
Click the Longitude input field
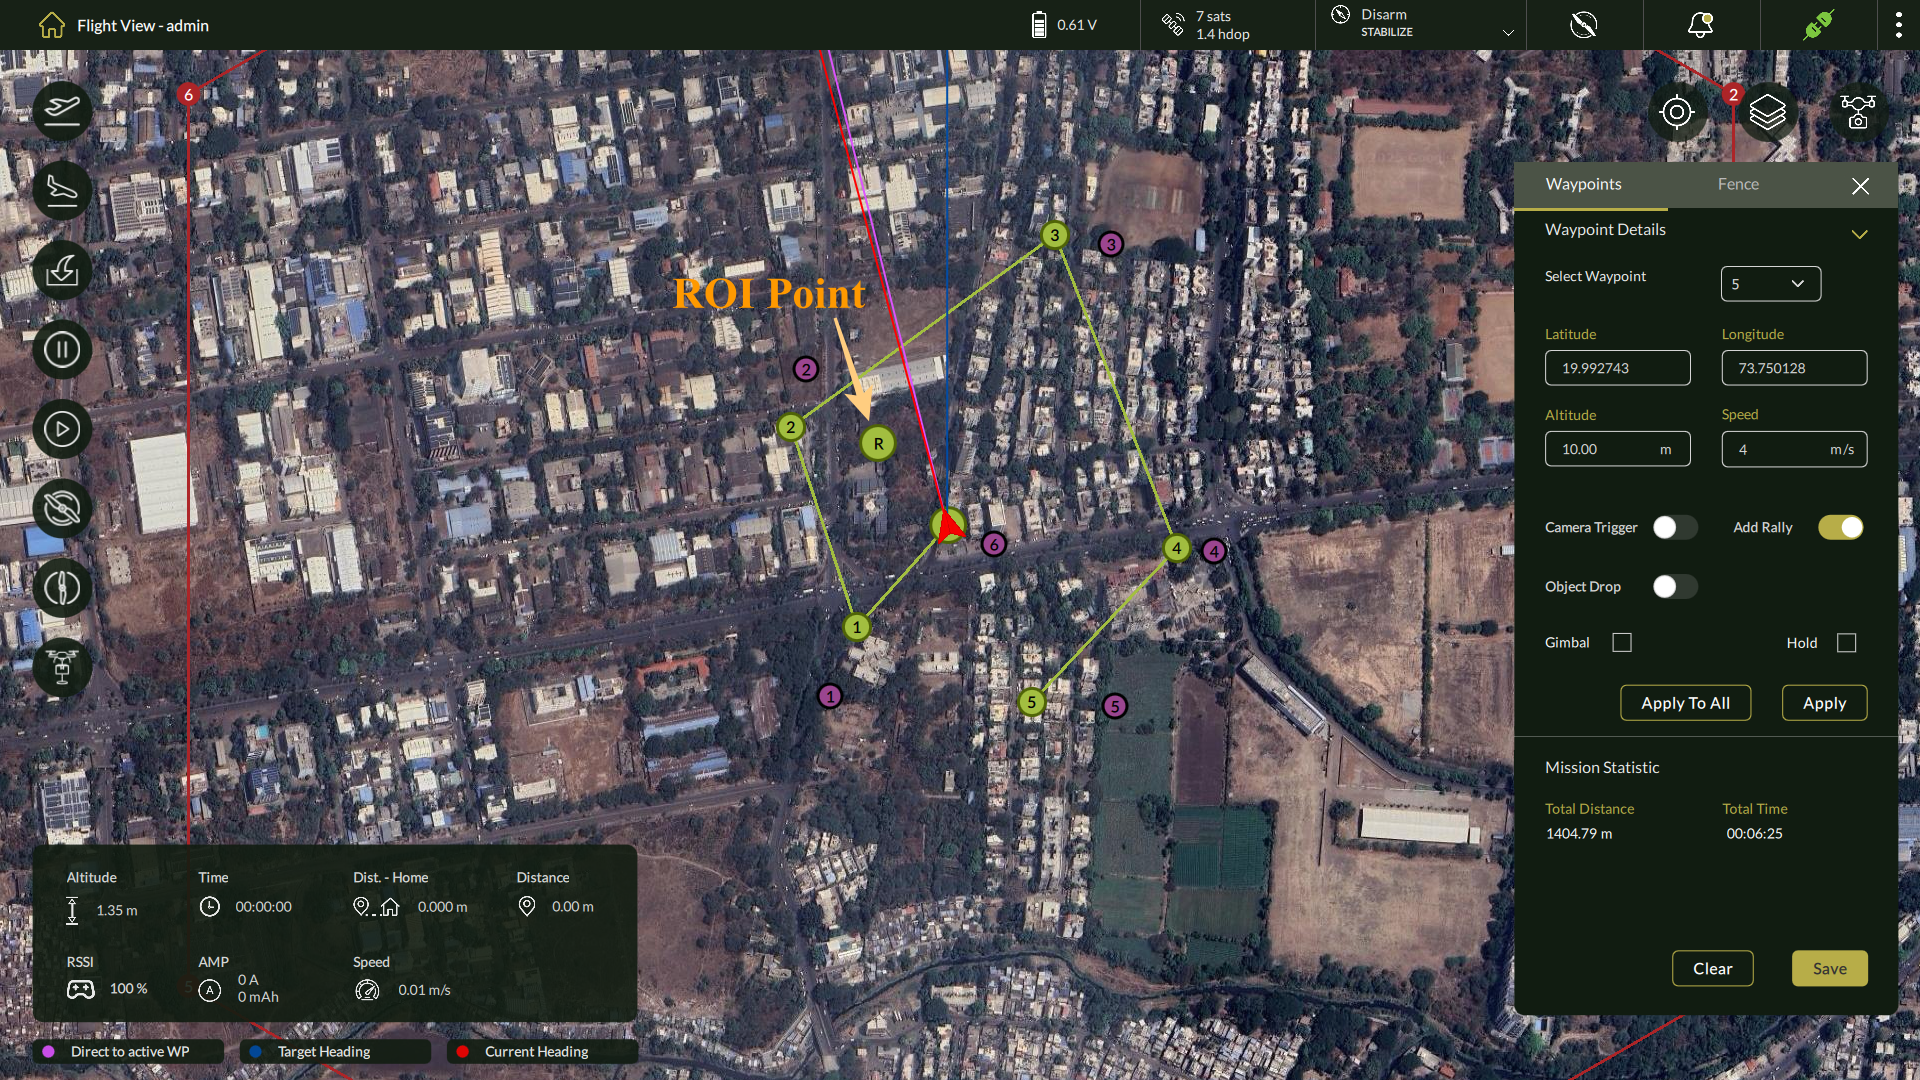click(1794, 368)
